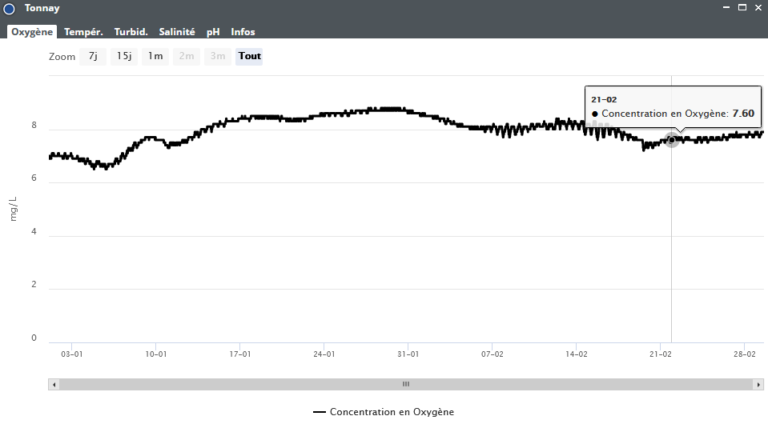Set zoom range to 15j
768x424 pixels.
(124, 56)
